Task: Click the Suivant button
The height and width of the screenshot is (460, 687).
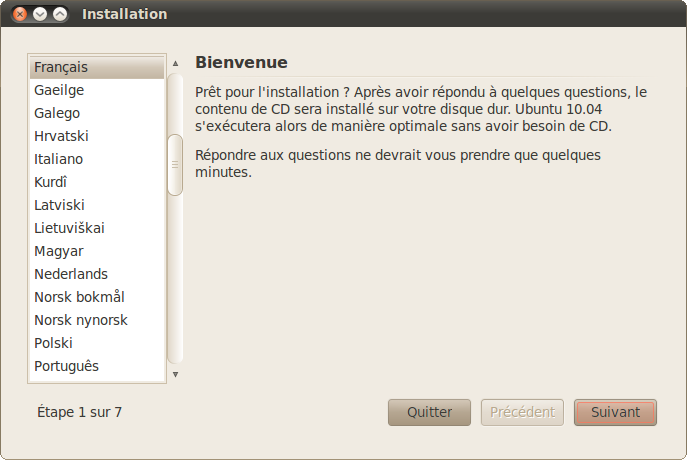Action: 615,412
